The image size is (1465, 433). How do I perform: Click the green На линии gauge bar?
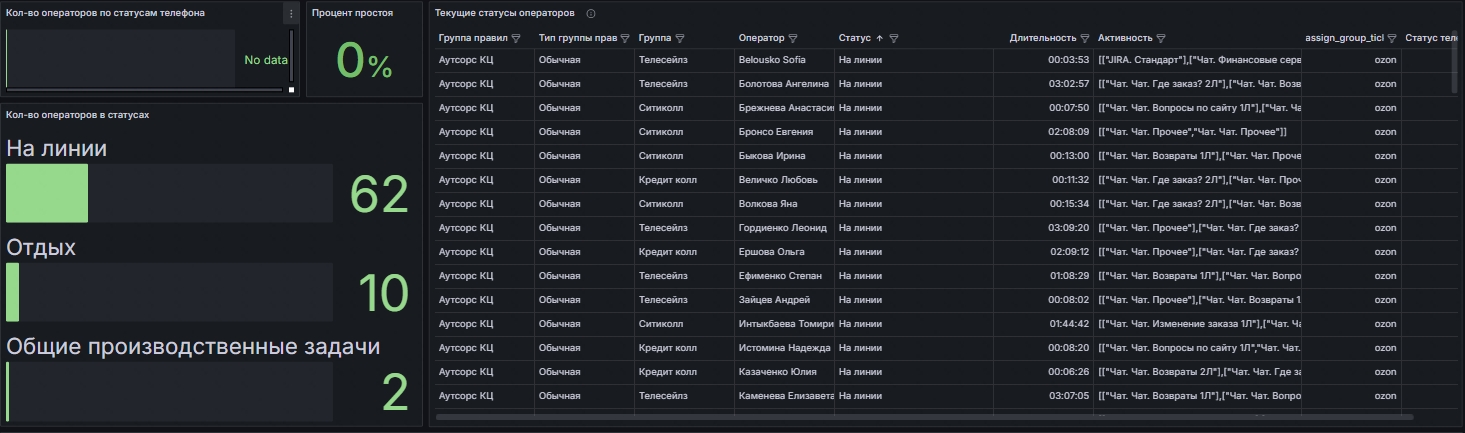tap(47, 193)
